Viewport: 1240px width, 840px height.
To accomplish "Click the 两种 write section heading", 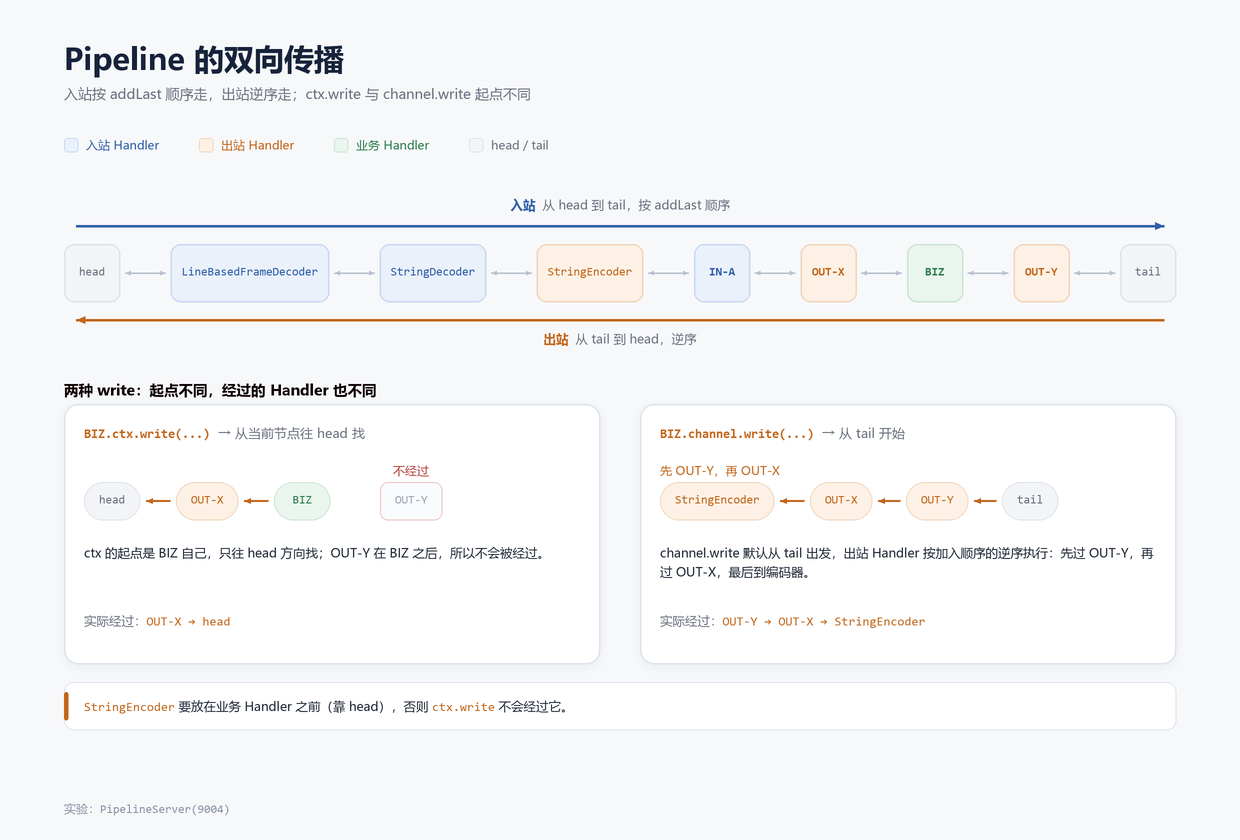I will point(220,391).
